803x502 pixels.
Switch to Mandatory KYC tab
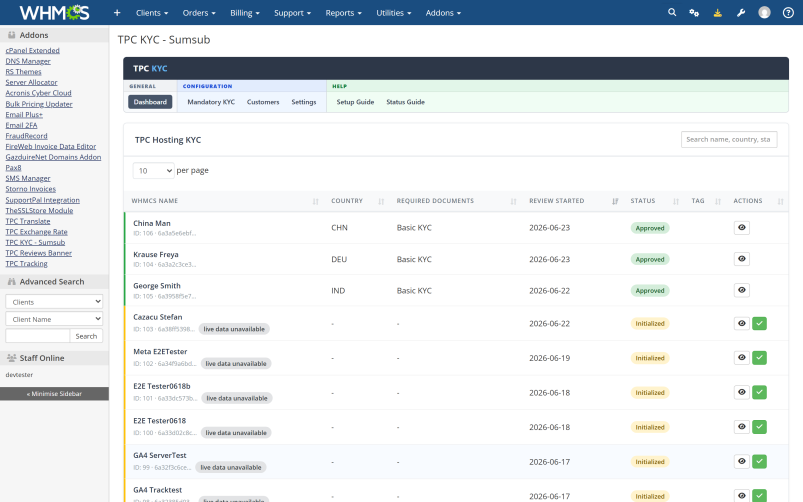[211, 102]
